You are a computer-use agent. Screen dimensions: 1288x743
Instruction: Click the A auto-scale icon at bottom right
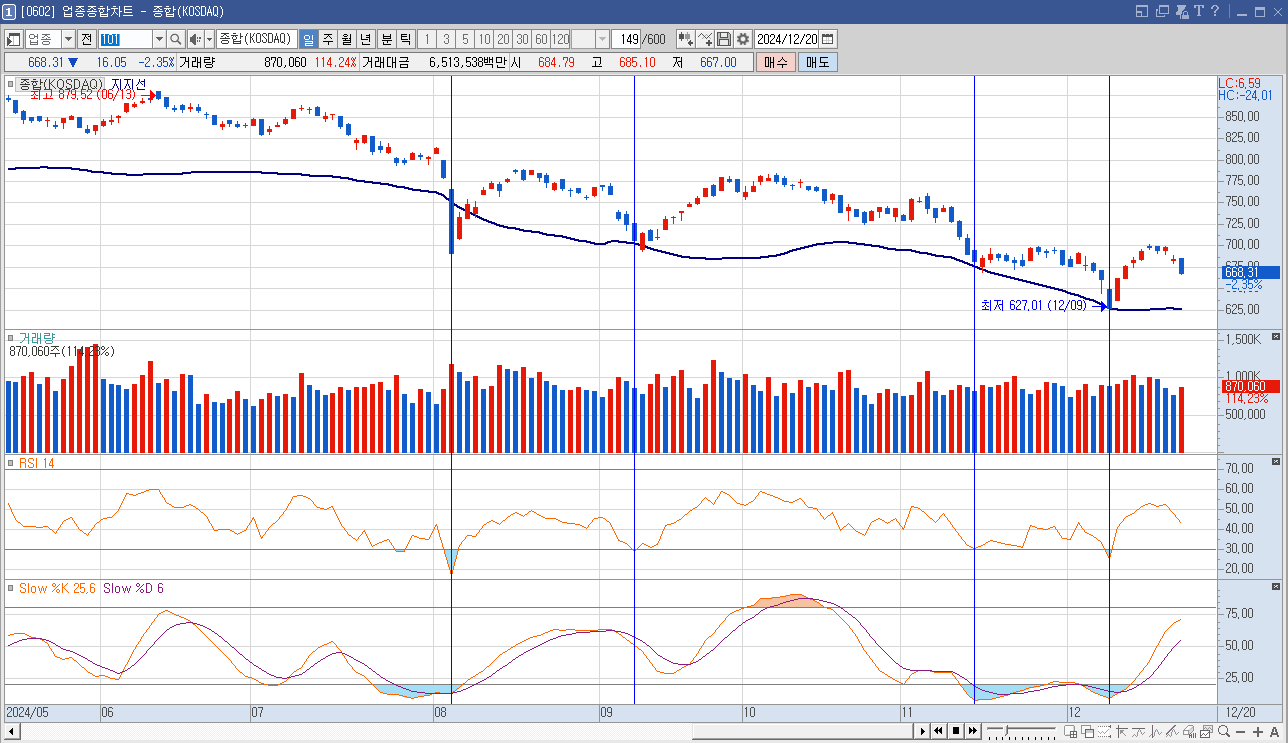pyautogui.click(x=1274, y=732)
